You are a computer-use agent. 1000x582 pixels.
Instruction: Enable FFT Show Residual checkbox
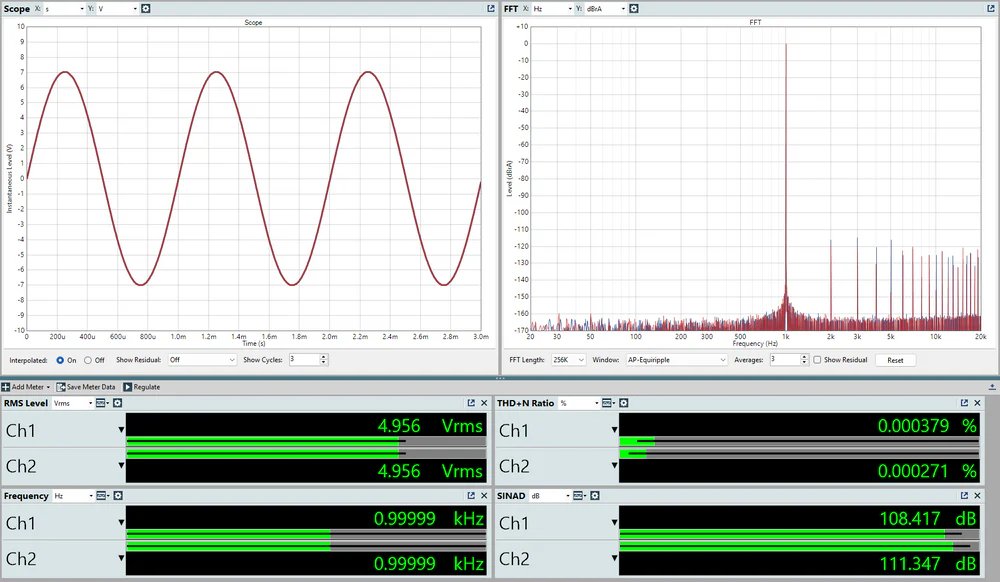point(817,360)
